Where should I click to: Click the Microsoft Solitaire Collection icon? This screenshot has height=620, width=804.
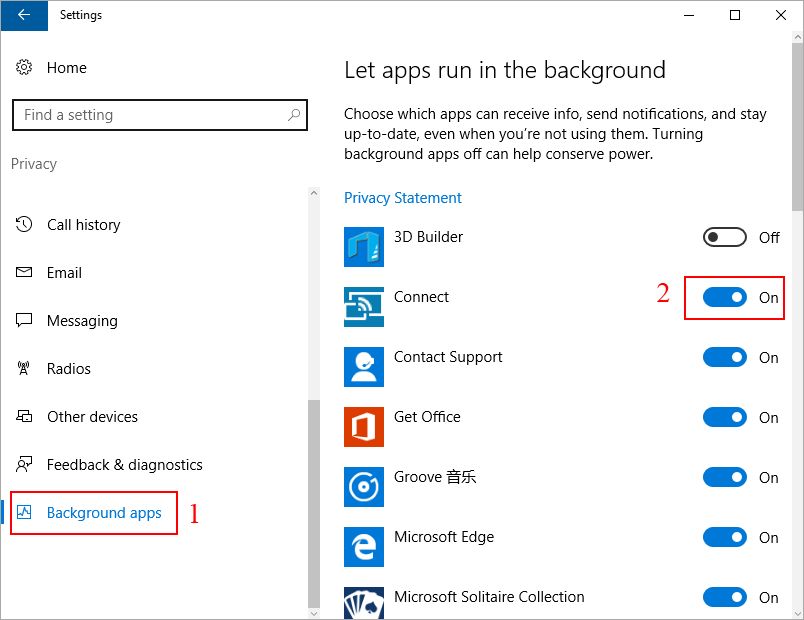[364, 604]
